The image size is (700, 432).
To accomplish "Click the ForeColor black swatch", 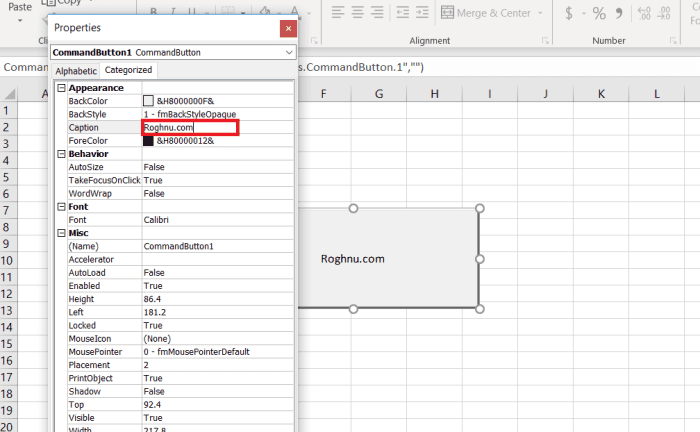I will click(x=148, y=141).
